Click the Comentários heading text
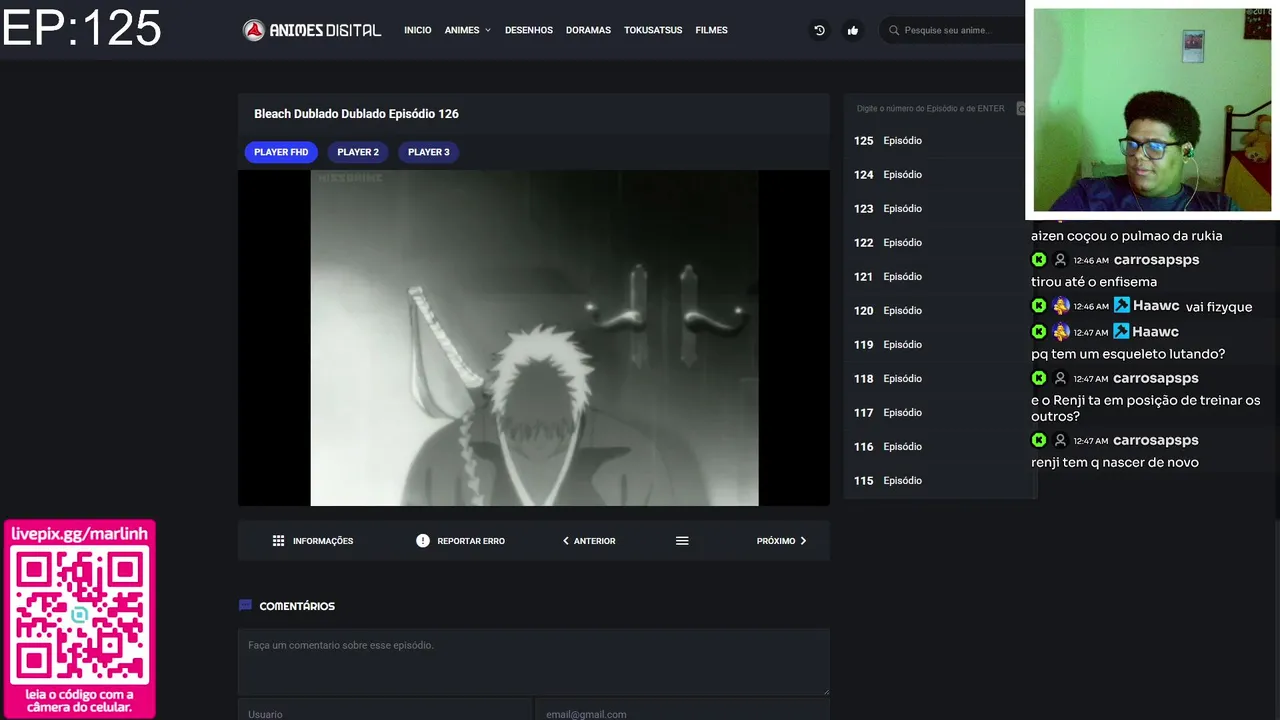 tap(297, 606)
